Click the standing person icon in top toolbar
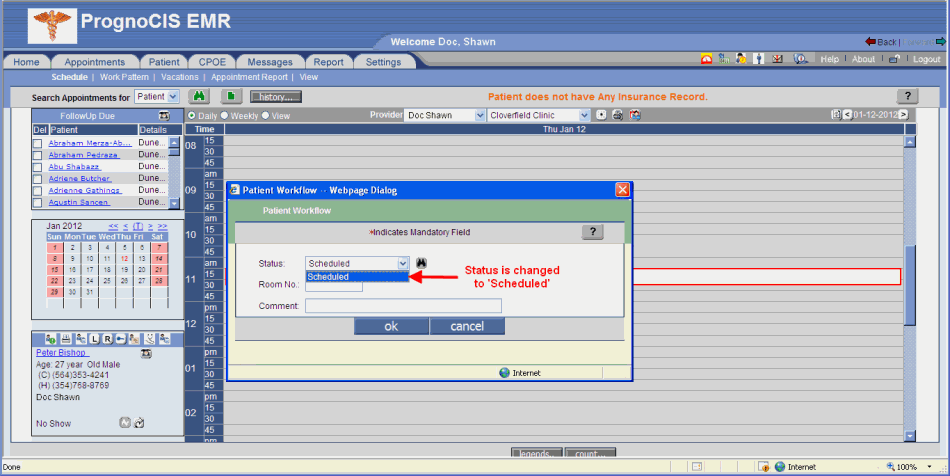This screenshot has height=476, width=950. coord(759,59)
